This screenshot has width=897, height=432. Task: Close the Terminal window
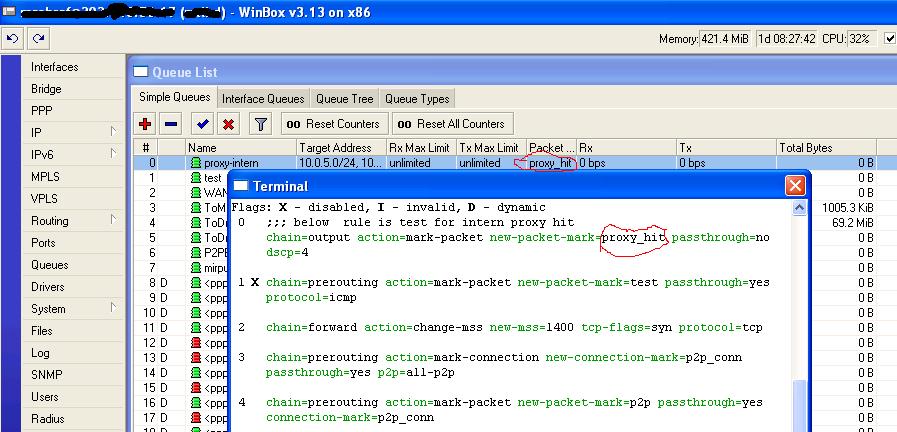pos(795,185)
